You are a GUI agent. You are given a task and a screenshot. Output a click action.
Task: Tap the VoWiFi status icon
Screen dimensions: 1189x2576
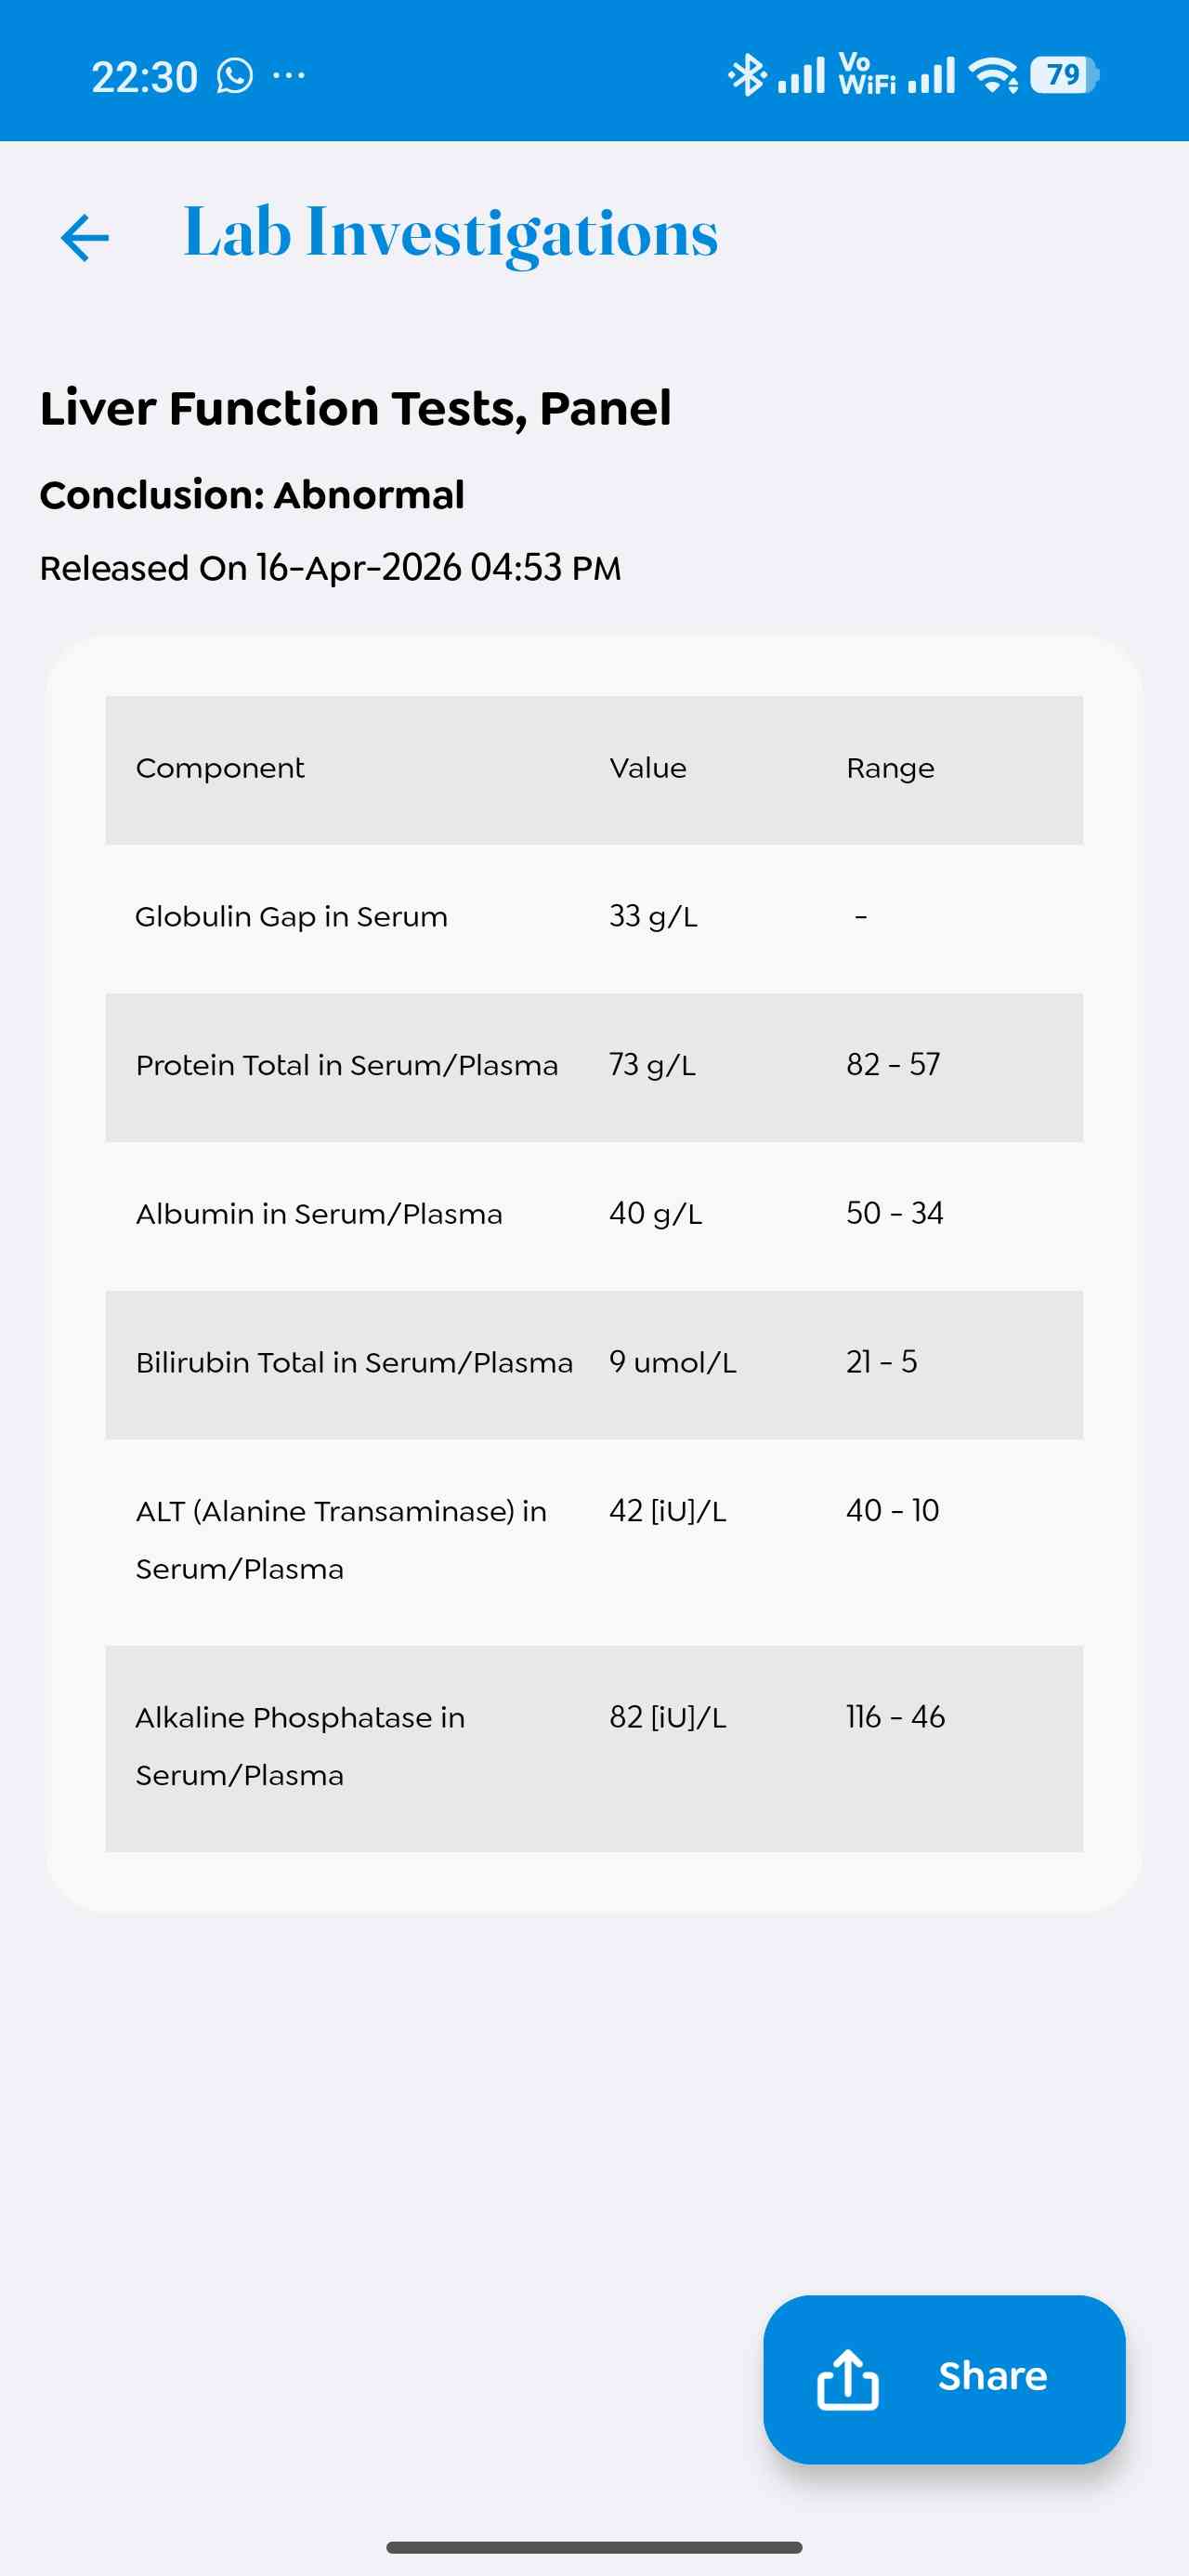pos(866,76)
